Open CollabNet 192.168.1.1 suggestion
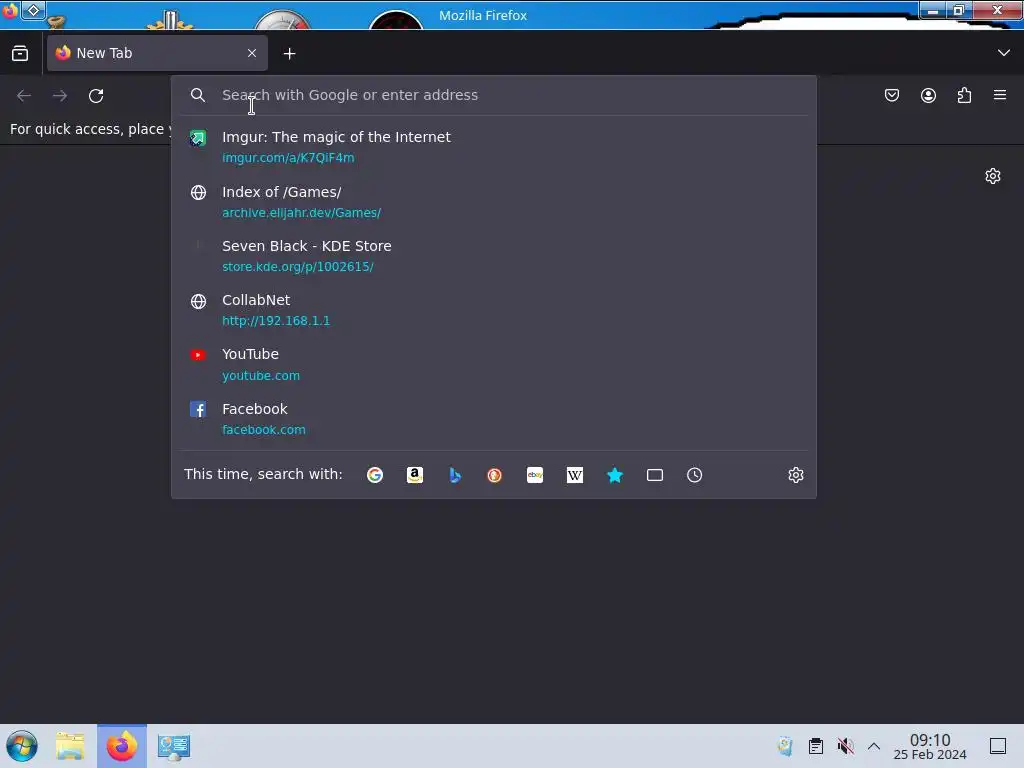Screen dimensions: 1024x768 click(x=494, y=310)
